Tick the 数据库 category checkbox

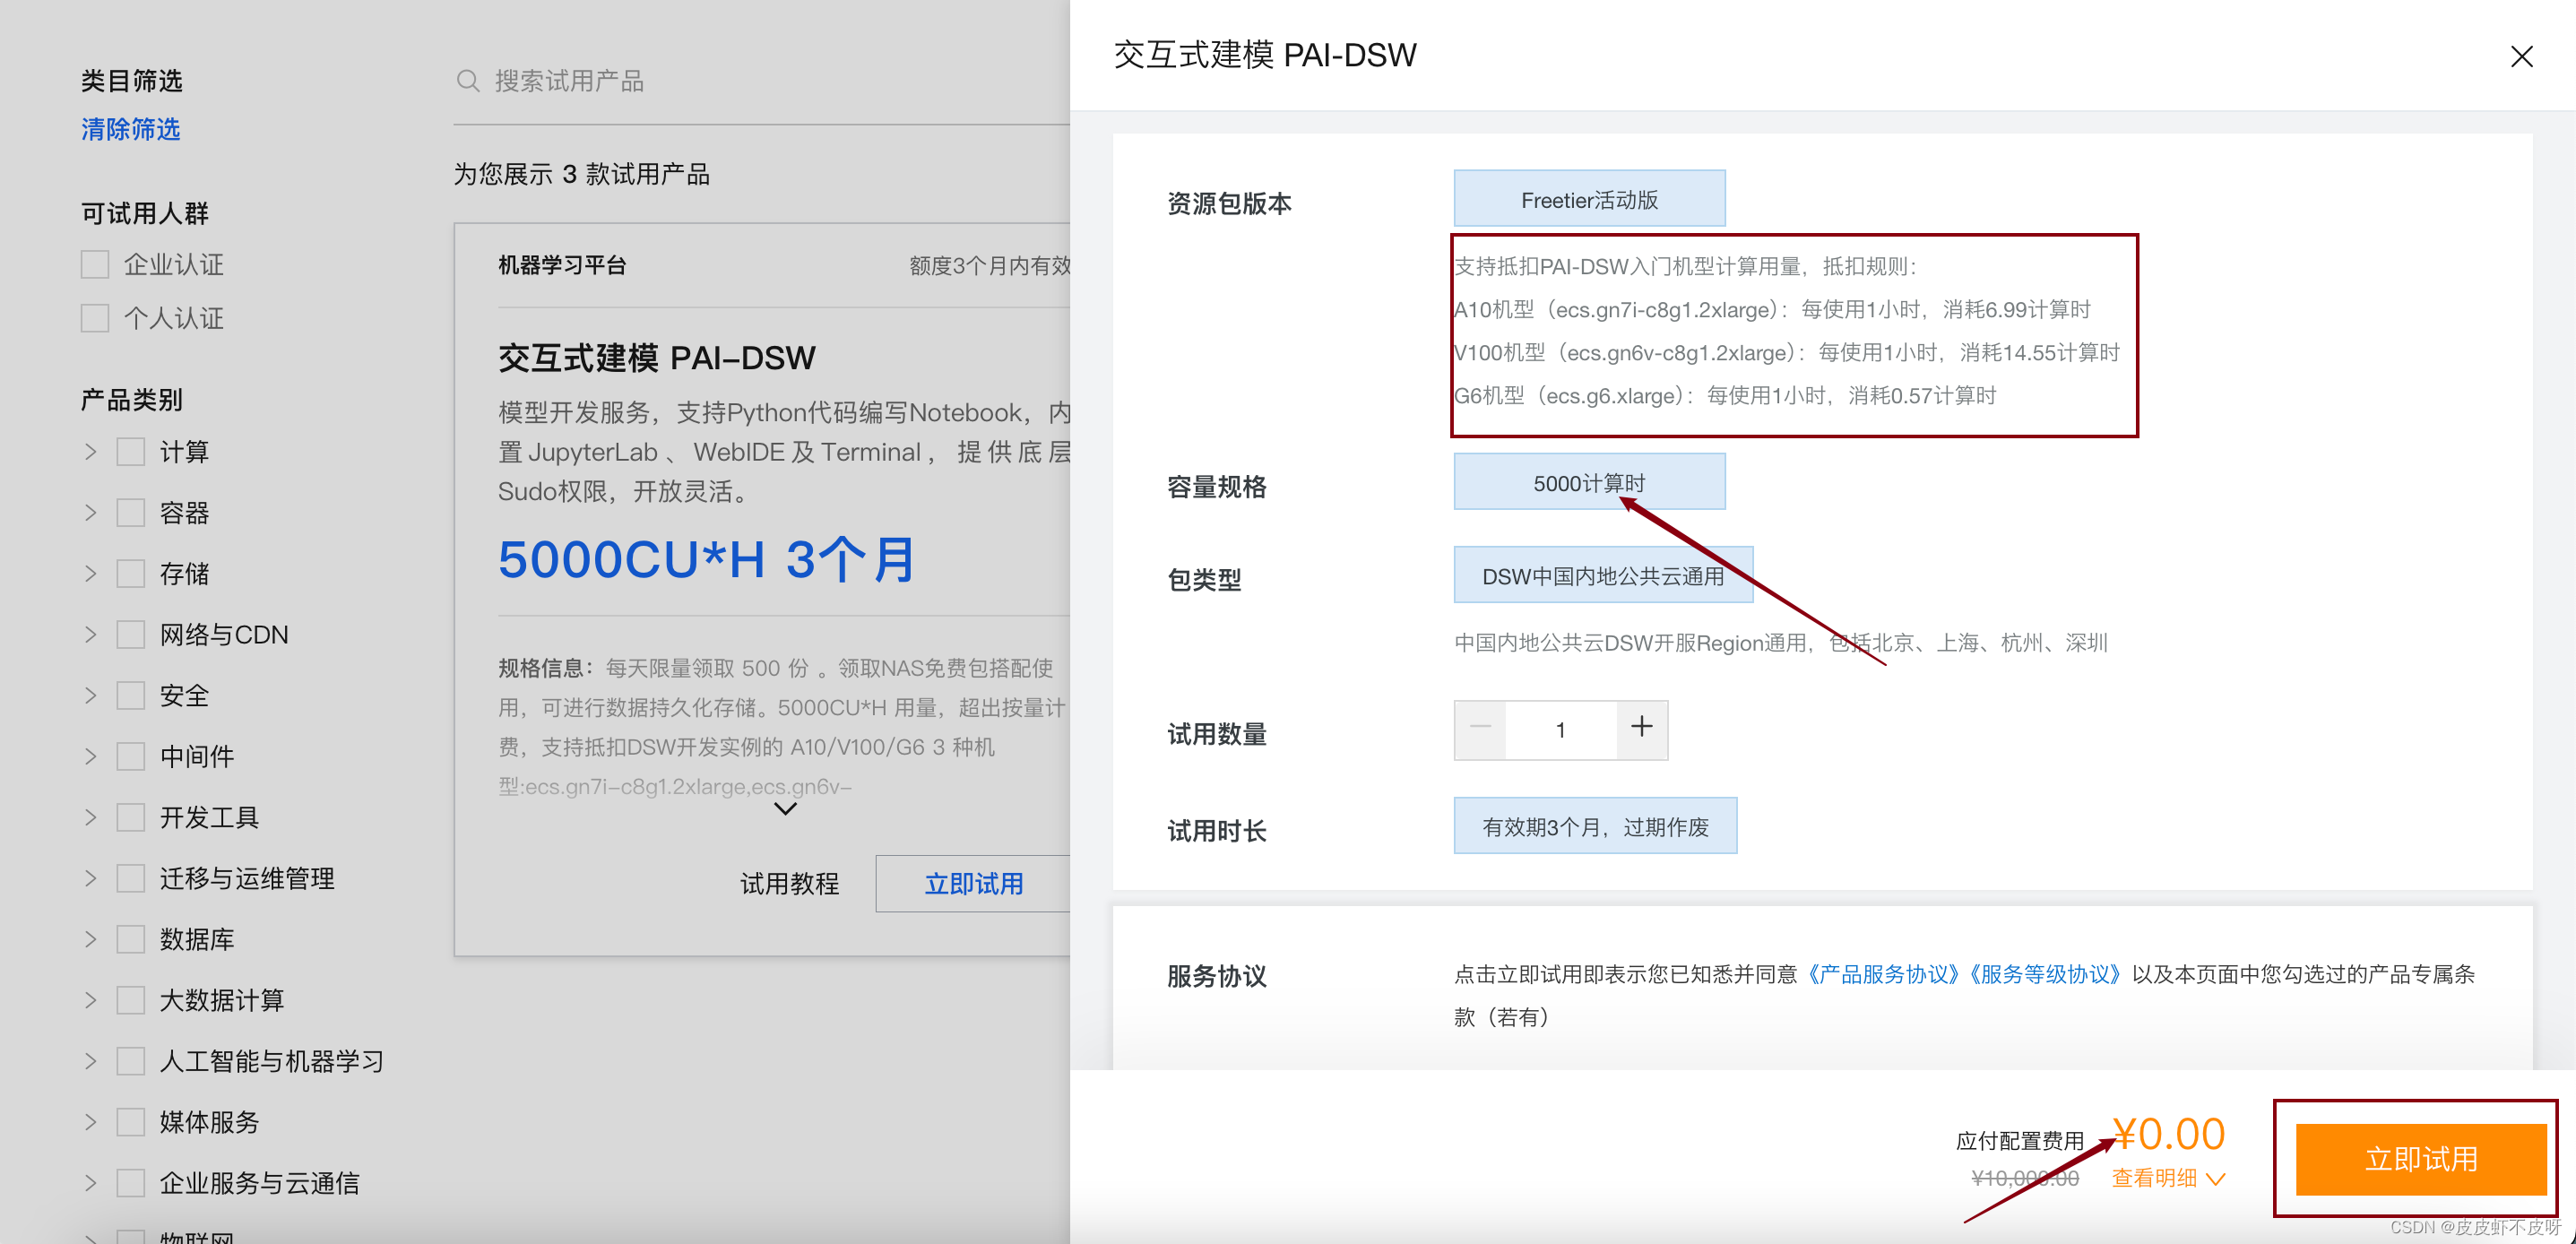point(131,940)
